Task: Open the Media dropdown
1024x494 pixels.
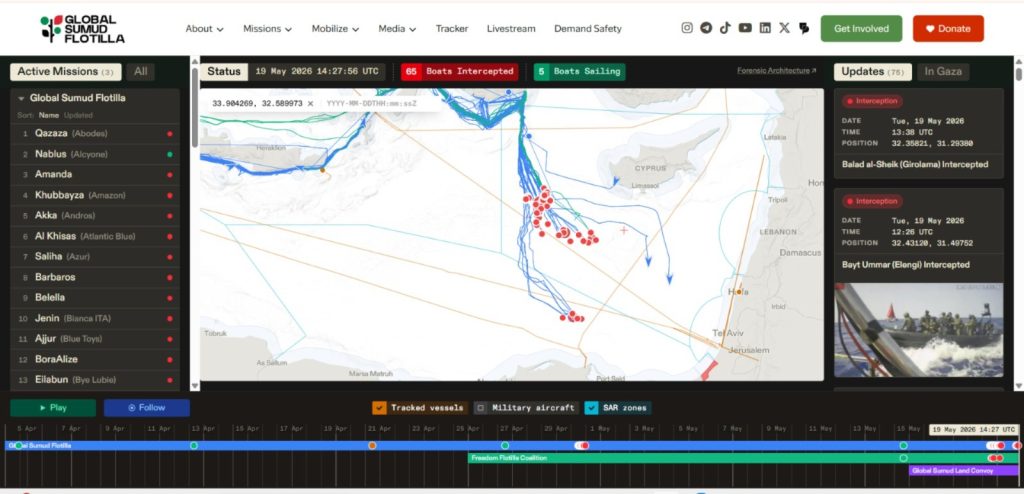Action: click(x=397, y=29)
